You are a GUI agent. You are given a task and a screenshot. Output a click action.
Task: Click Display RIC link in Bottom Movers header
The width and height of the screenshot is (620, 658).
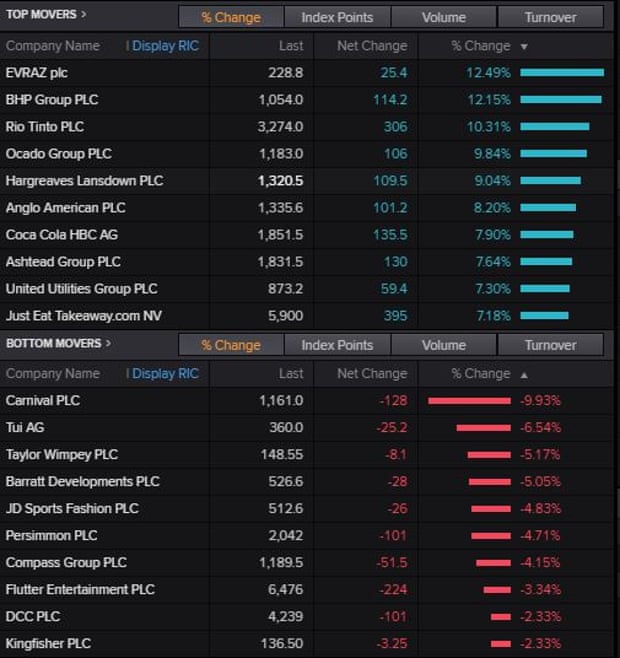[165, 373]
